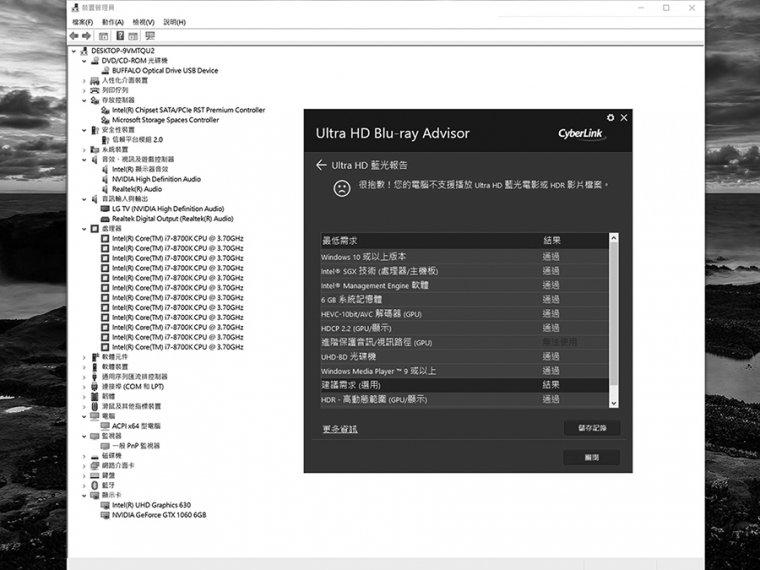Collapse the DVD/CD-ROM 光碟機 category
Screen dimensions: 760x570
85,61
